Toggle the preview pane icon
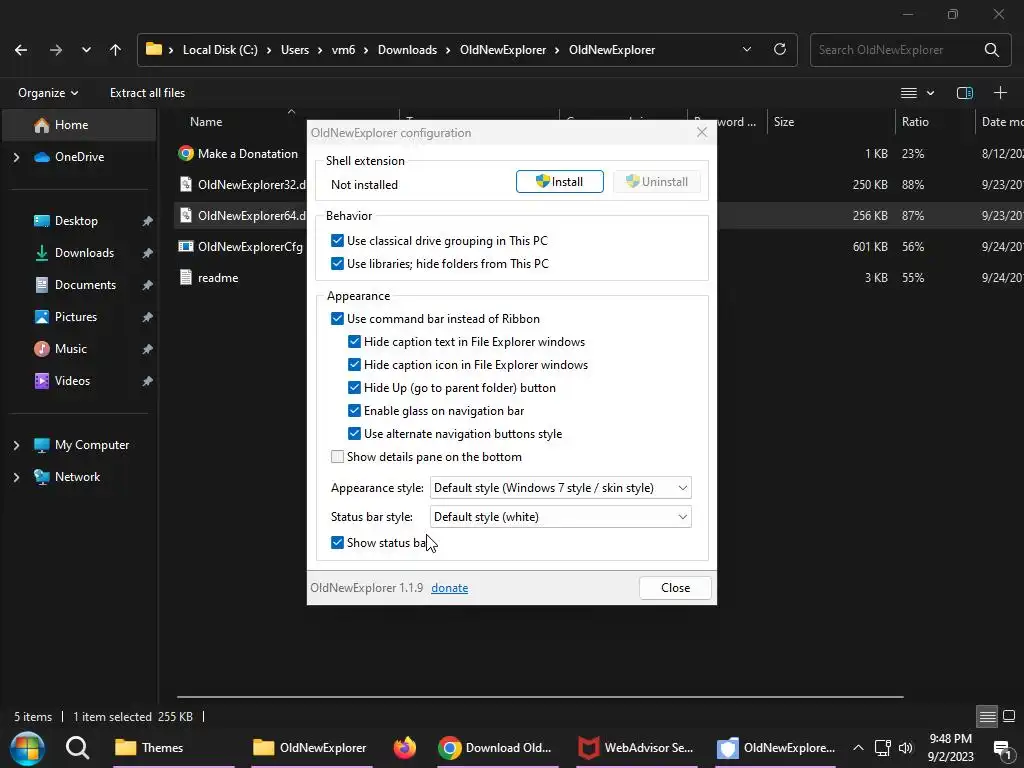This screenshot has width=1024, height=768. [x=965, y=93]
